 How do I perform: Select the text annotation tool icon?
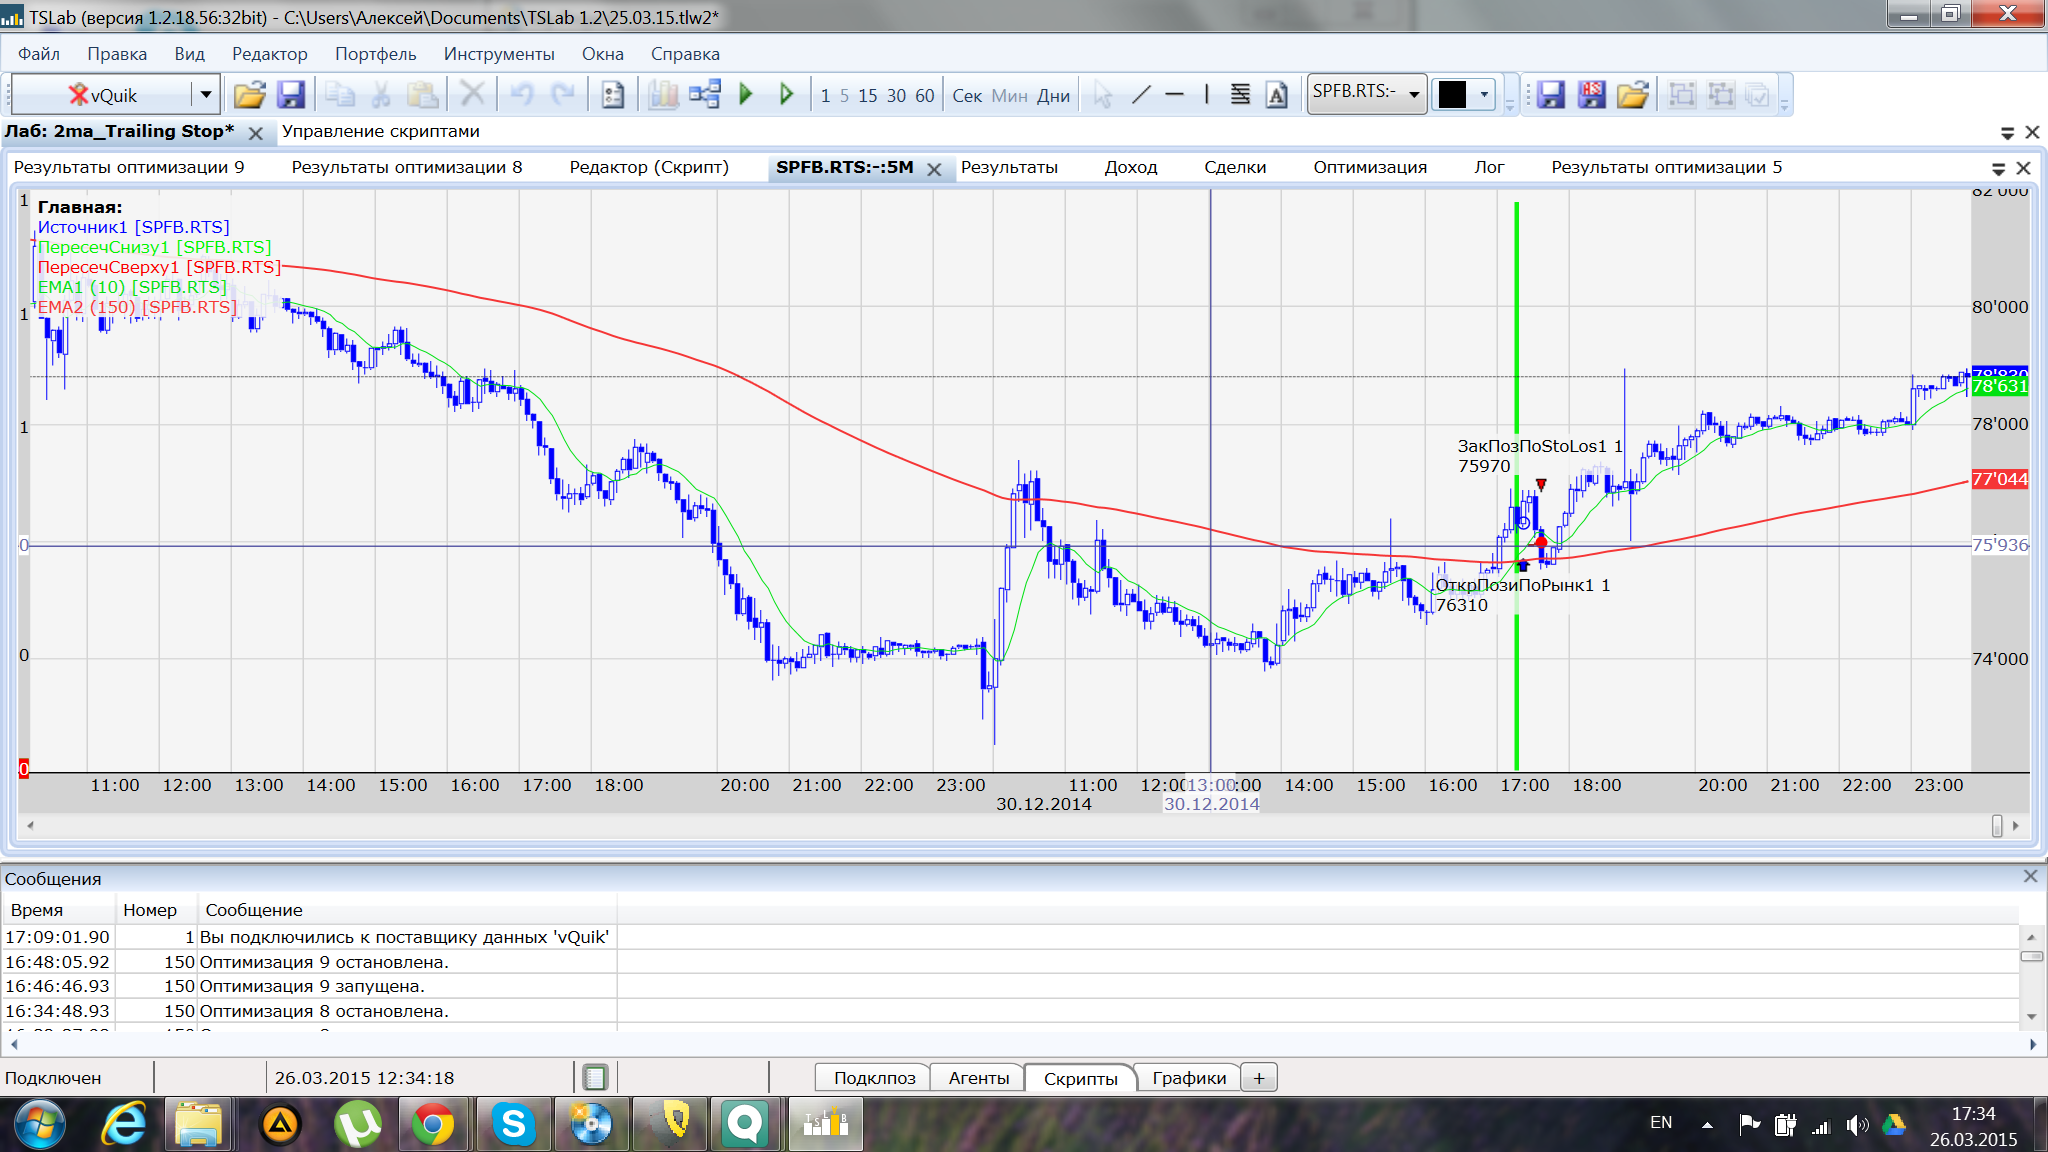click(1276, 95)
